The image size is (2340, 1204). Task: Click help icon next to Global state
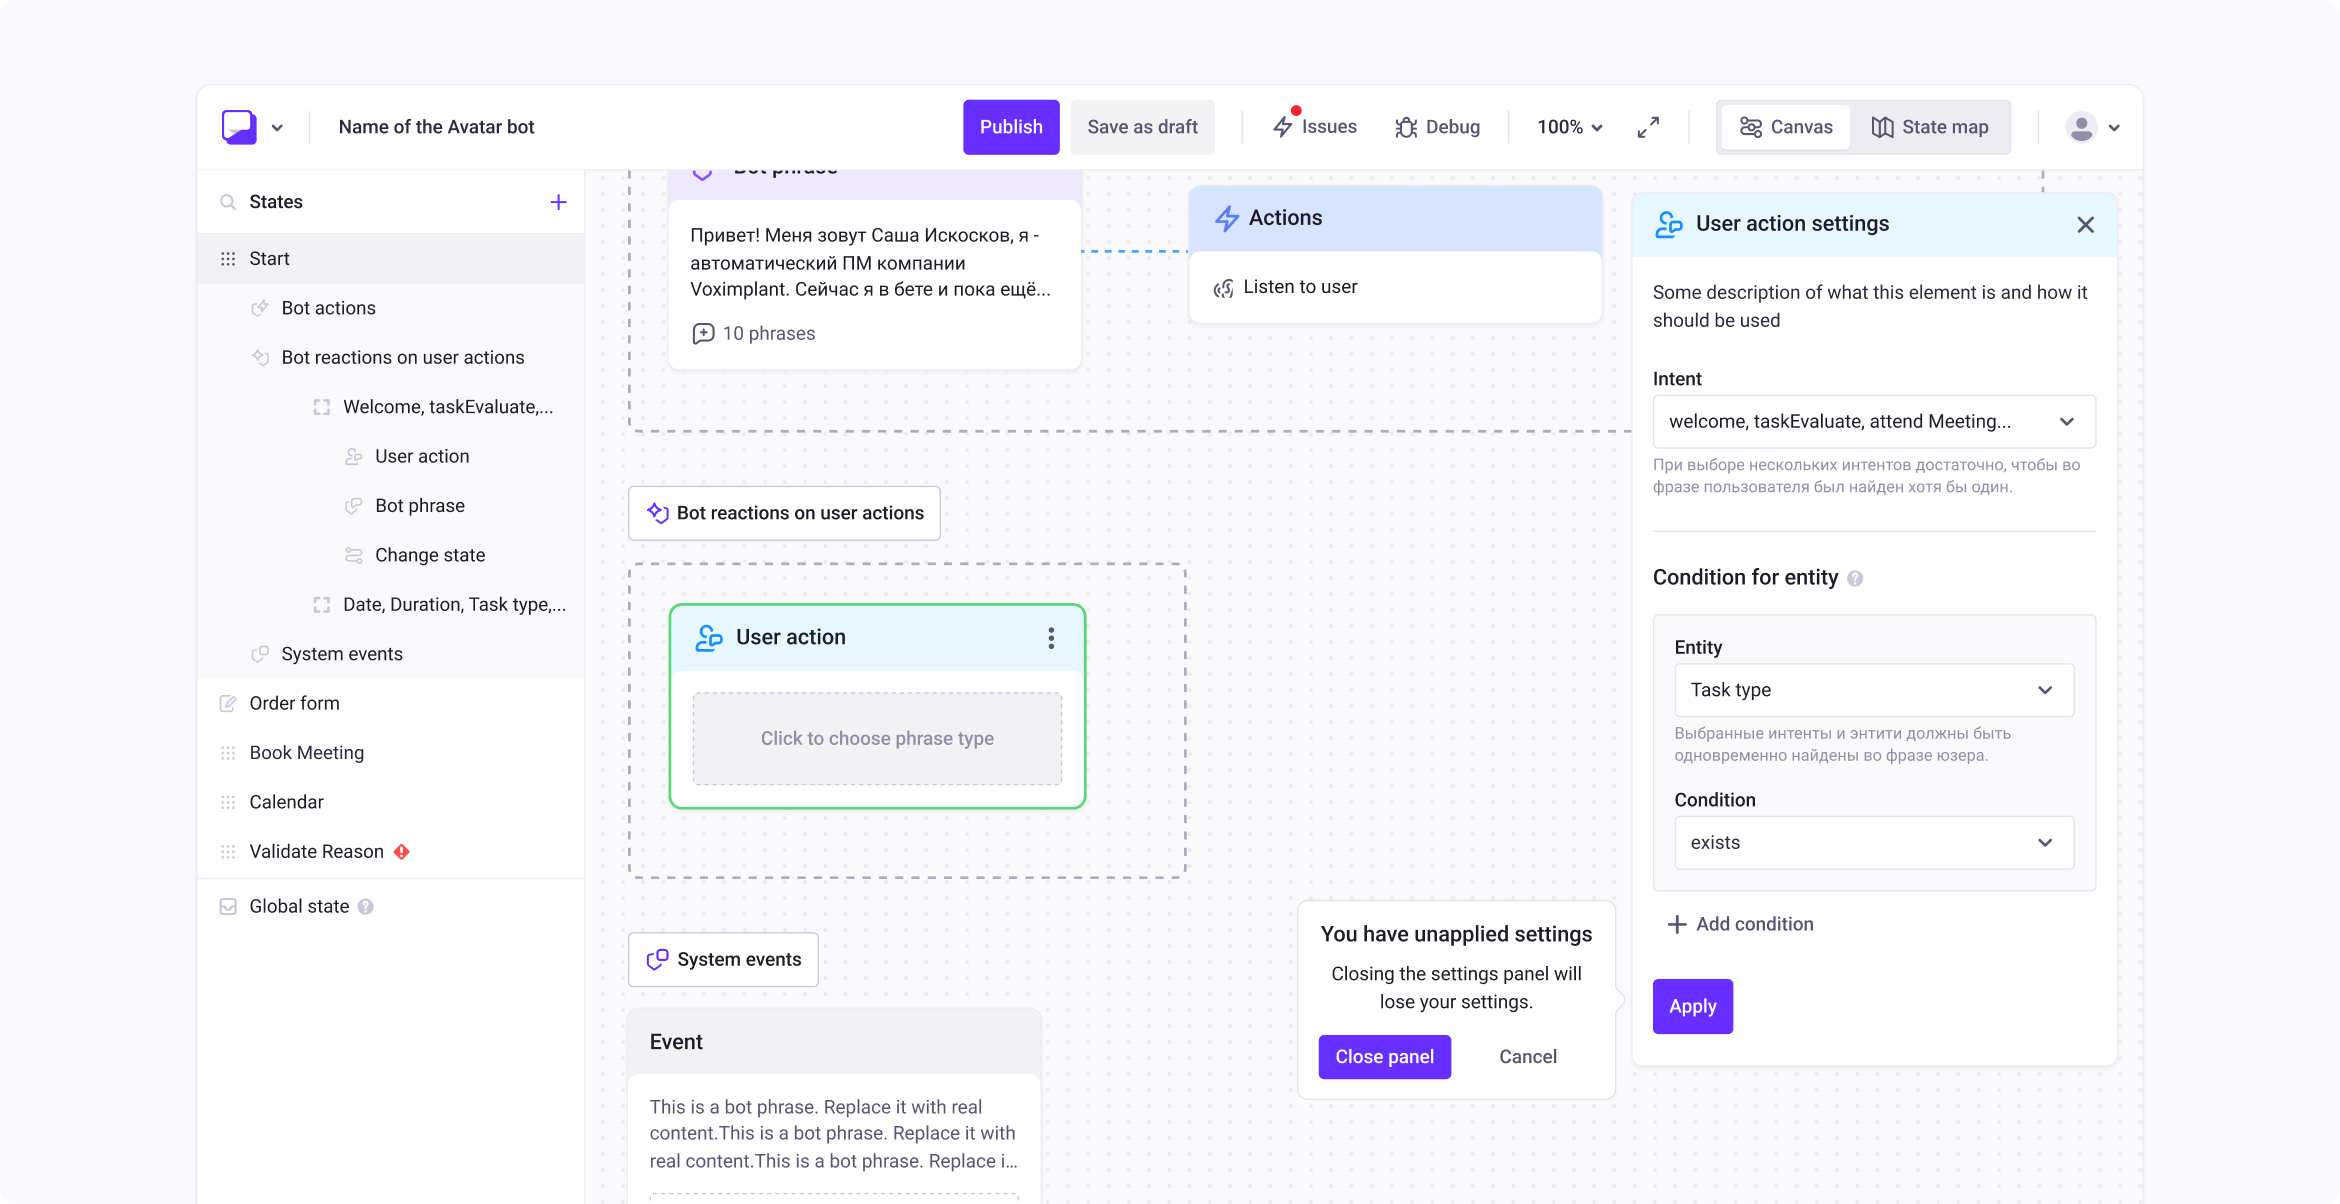tap(366, 907)
